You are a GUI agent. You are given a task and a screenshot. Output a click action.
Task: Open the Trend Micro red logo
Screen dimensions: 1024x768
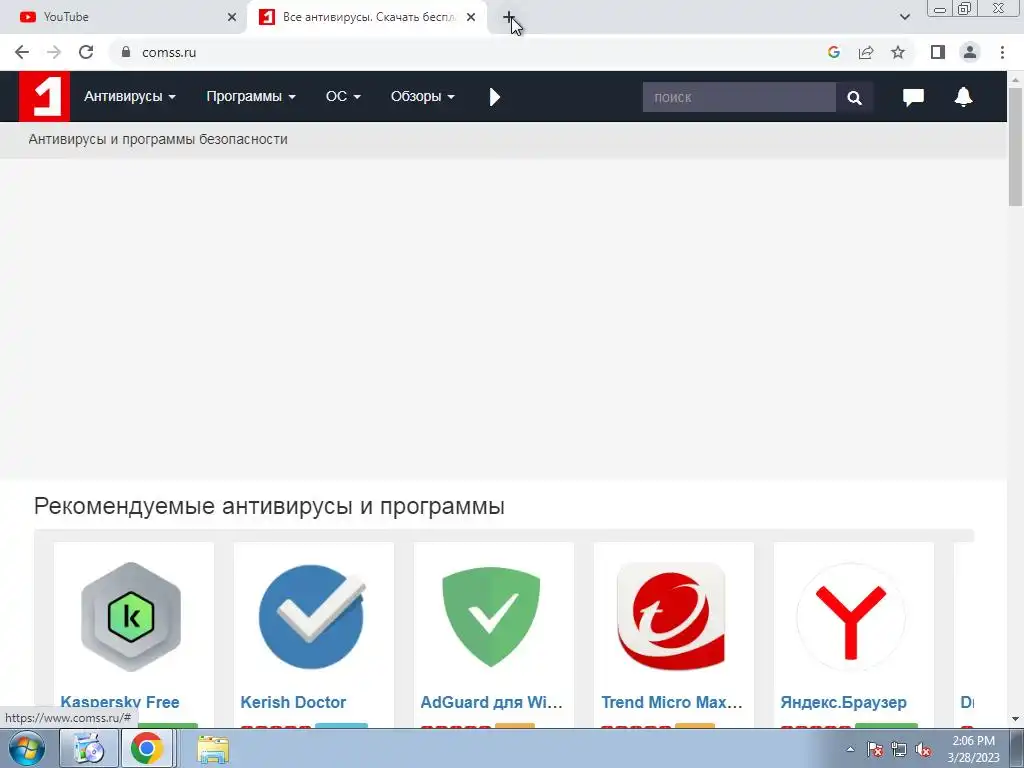coord(671,616)
